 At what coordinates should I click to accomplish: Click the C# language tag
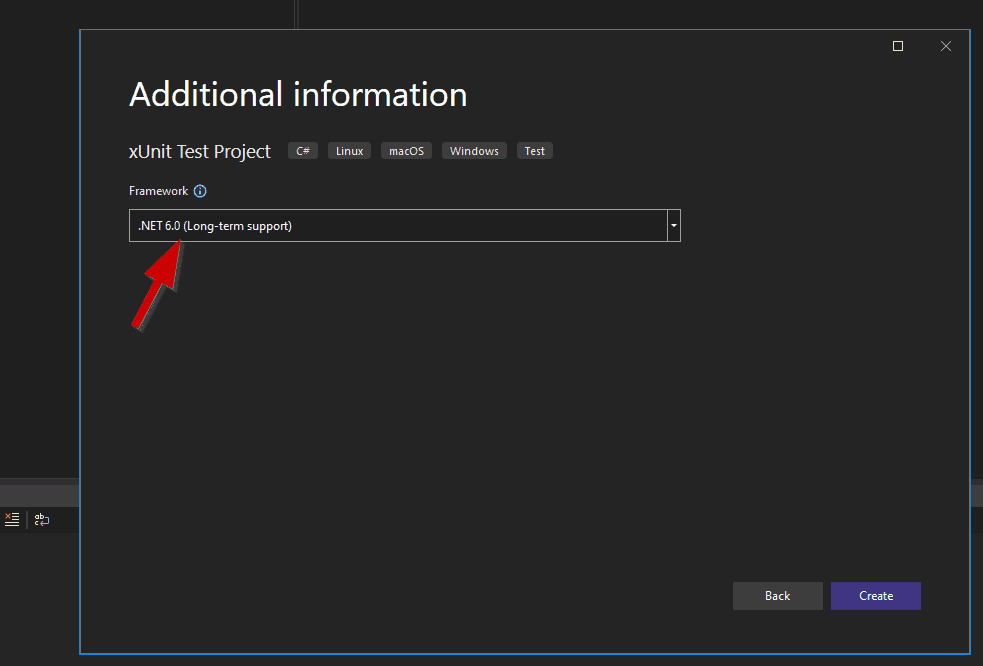coord(303,151)
